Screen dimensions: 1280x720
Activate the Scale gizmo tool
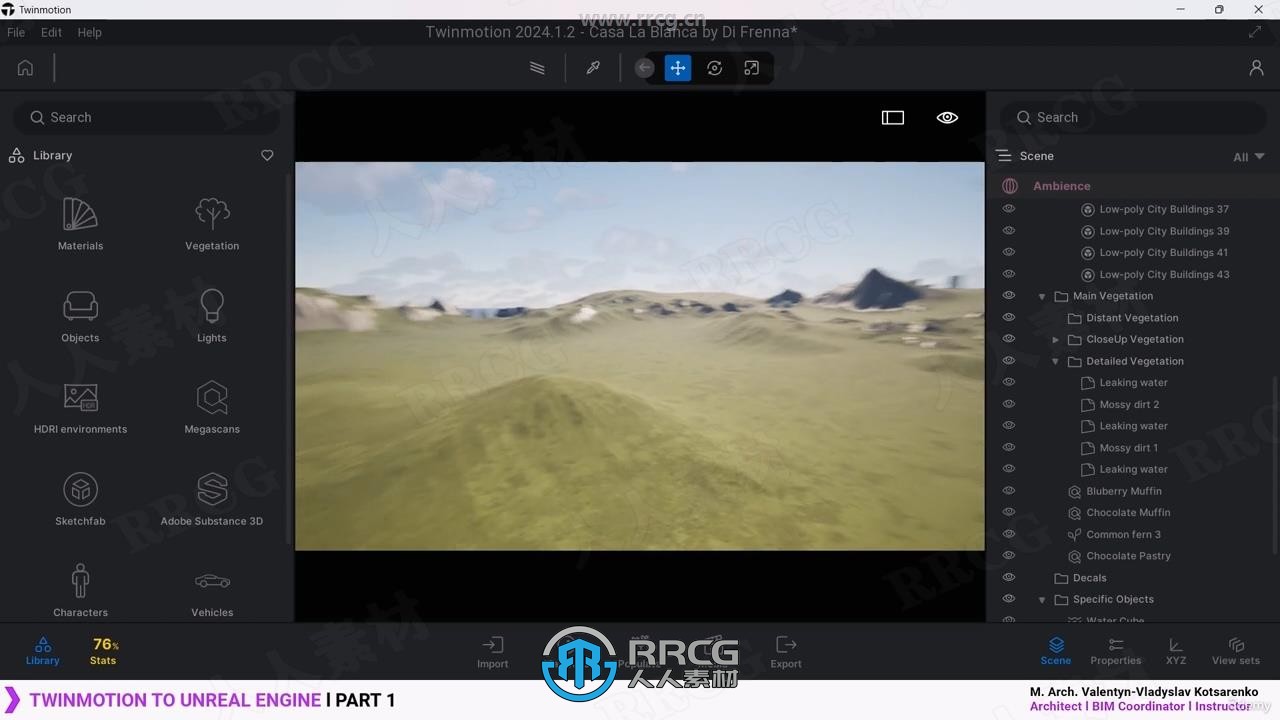(751, 68)
